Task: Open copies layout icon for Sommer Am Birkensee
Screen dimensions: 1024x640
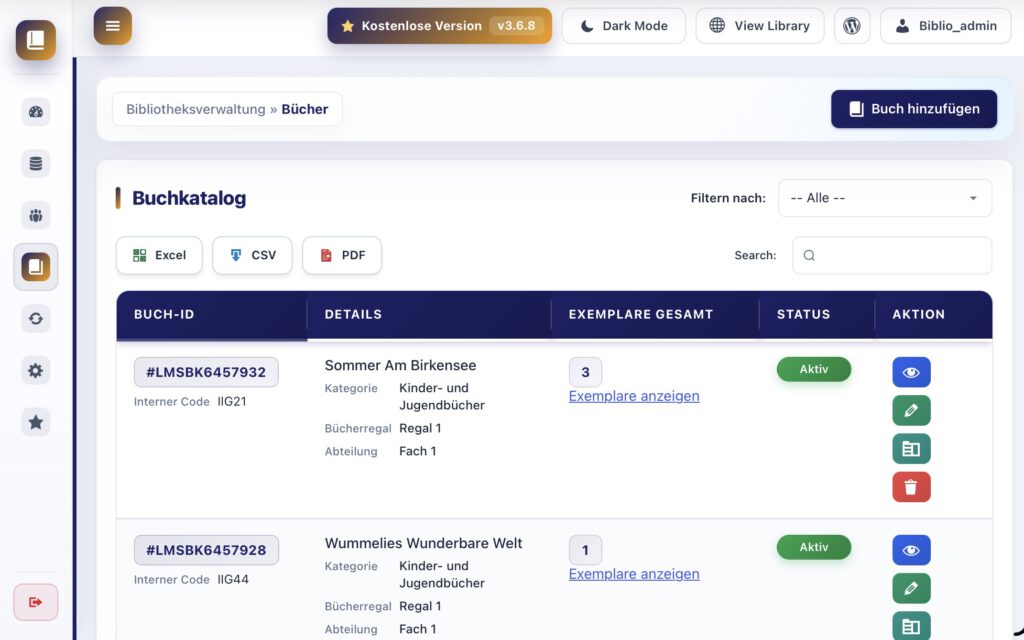Action: 911,449
